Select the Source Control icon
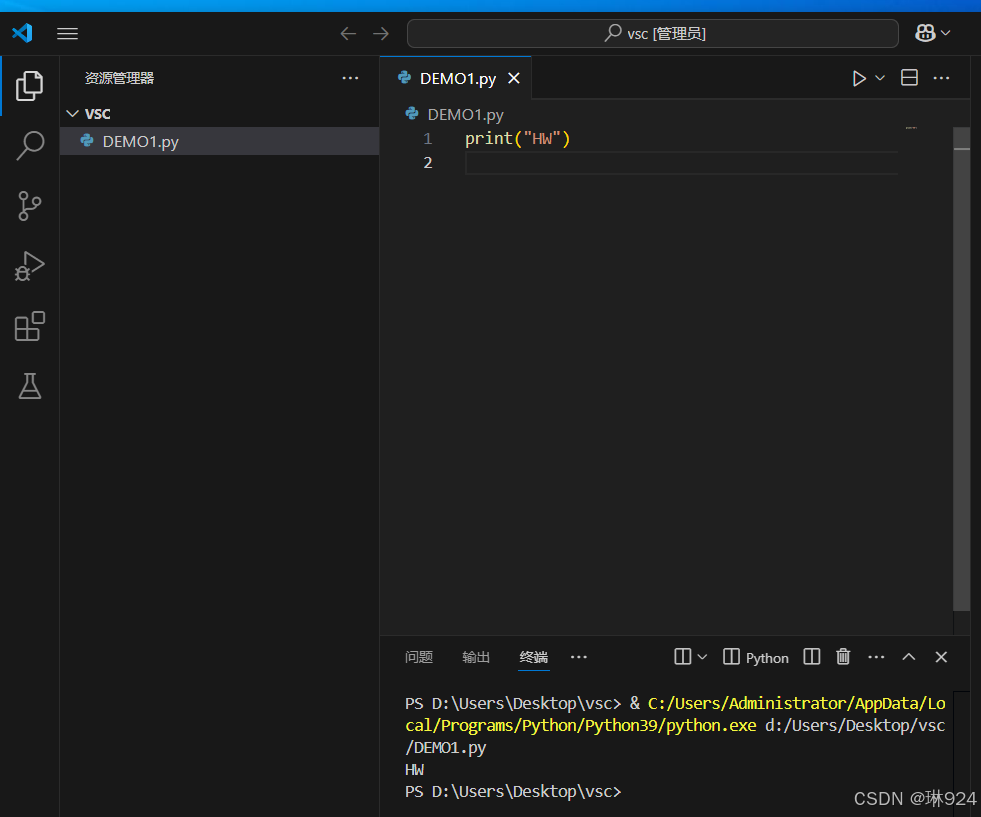The image size is (981, 817). (29, 206)
